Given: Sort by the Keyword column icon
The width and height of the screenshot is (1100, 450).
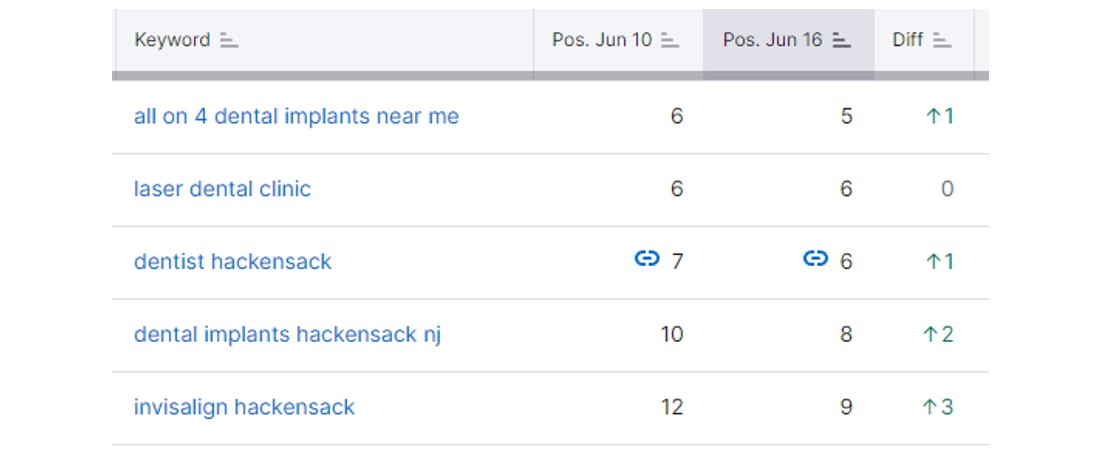Looking at the screenshot, I should click(x=229, y=40).
